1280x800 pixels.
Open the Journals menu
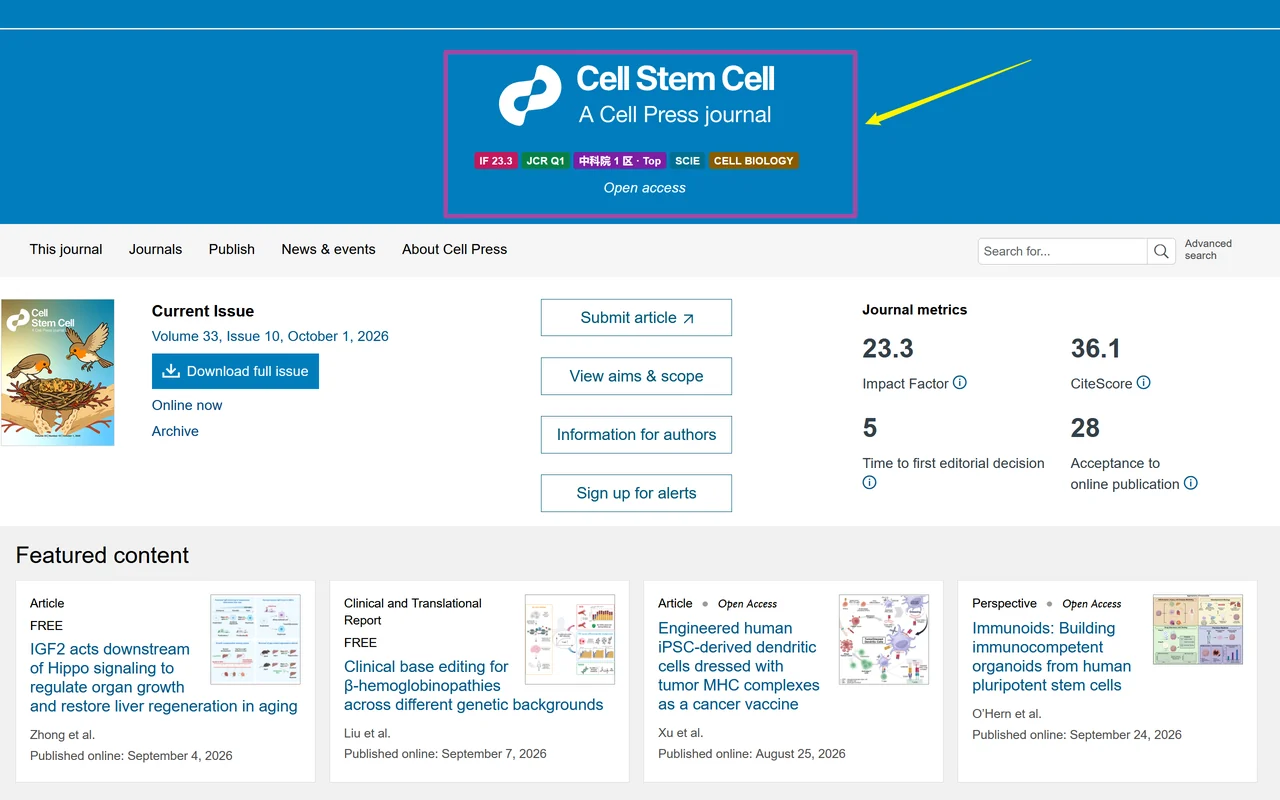[155, 250]
